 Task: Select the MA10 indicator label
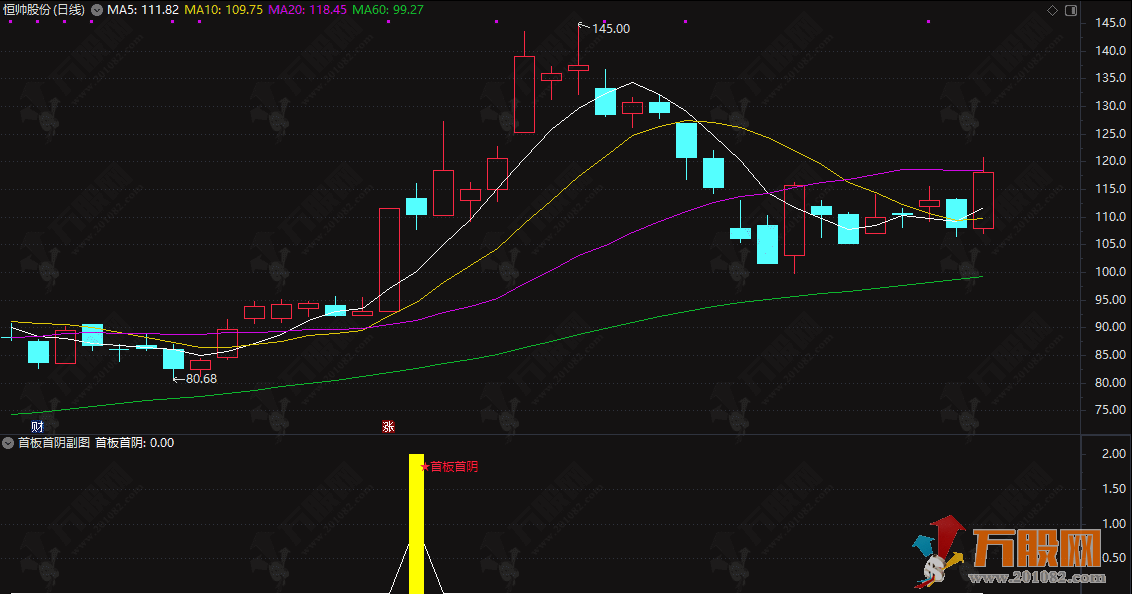coord(224,10)
